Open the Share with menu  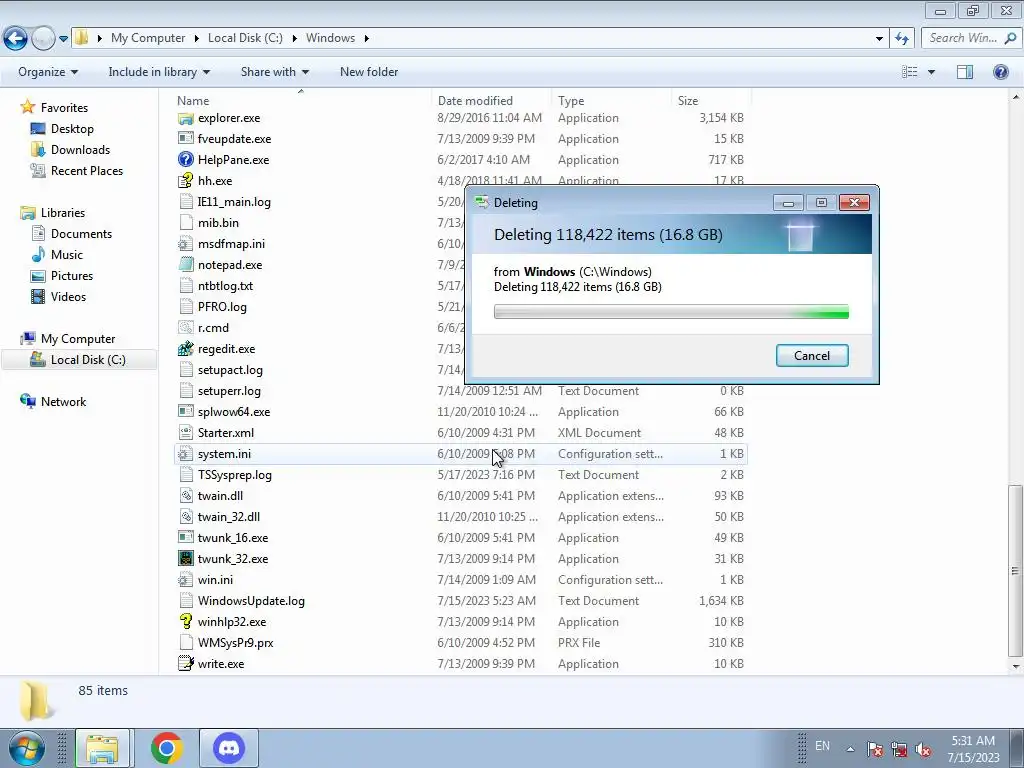274,72
